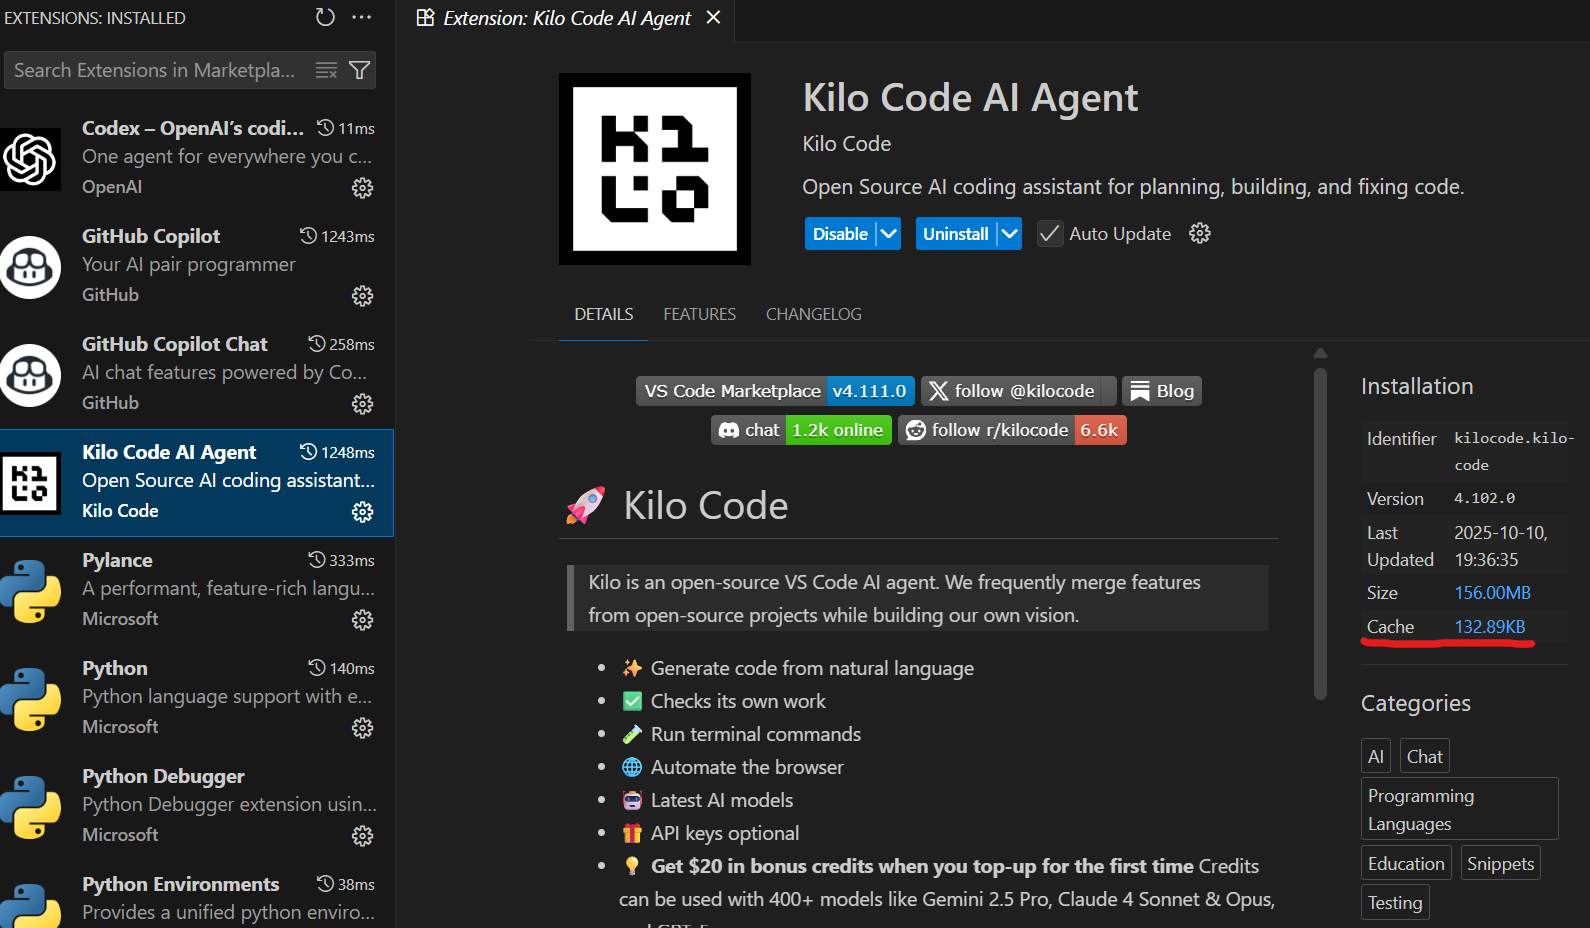
Task: Open manage gear for GitHub Copilot
Action: point(362,296)
